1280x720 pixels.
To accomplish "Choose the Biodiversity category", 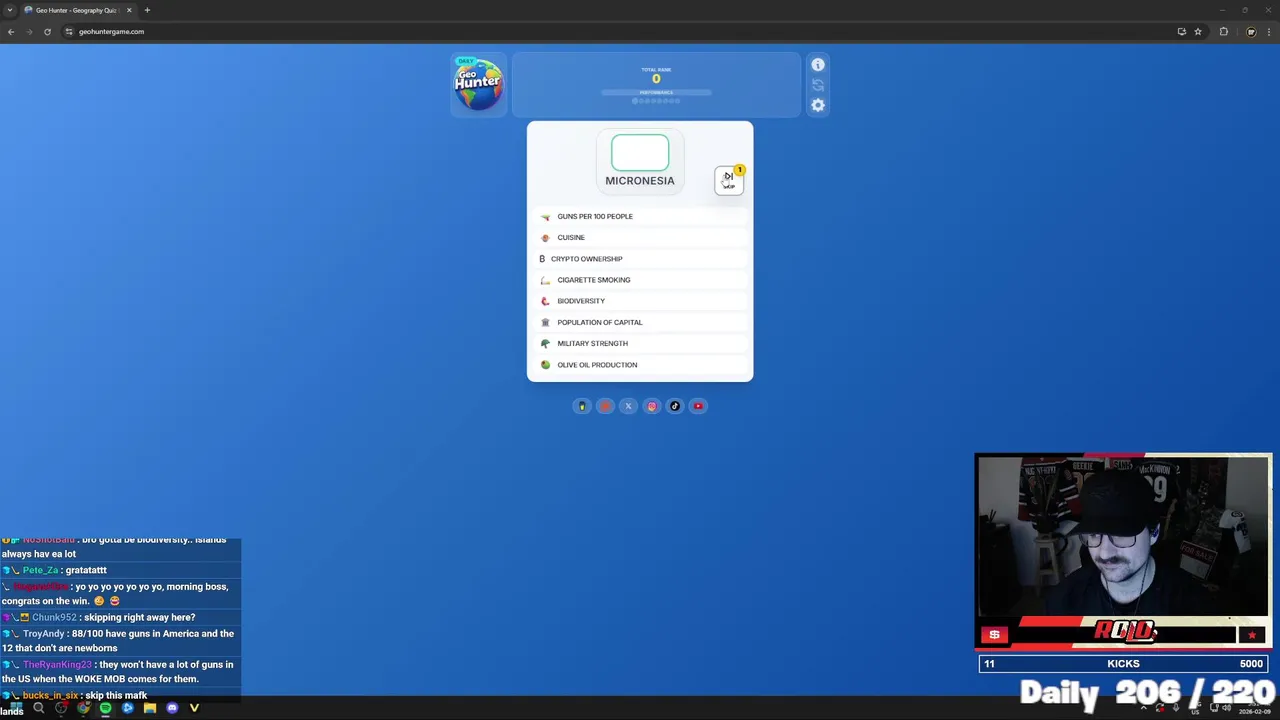I will 640,301.
